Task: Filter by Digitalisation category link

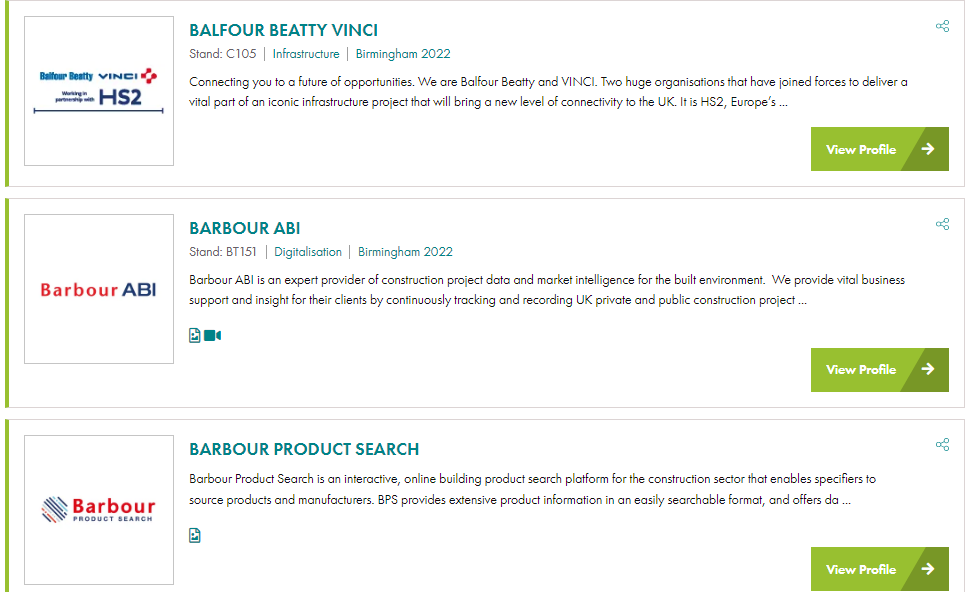Action: [308, 252]
